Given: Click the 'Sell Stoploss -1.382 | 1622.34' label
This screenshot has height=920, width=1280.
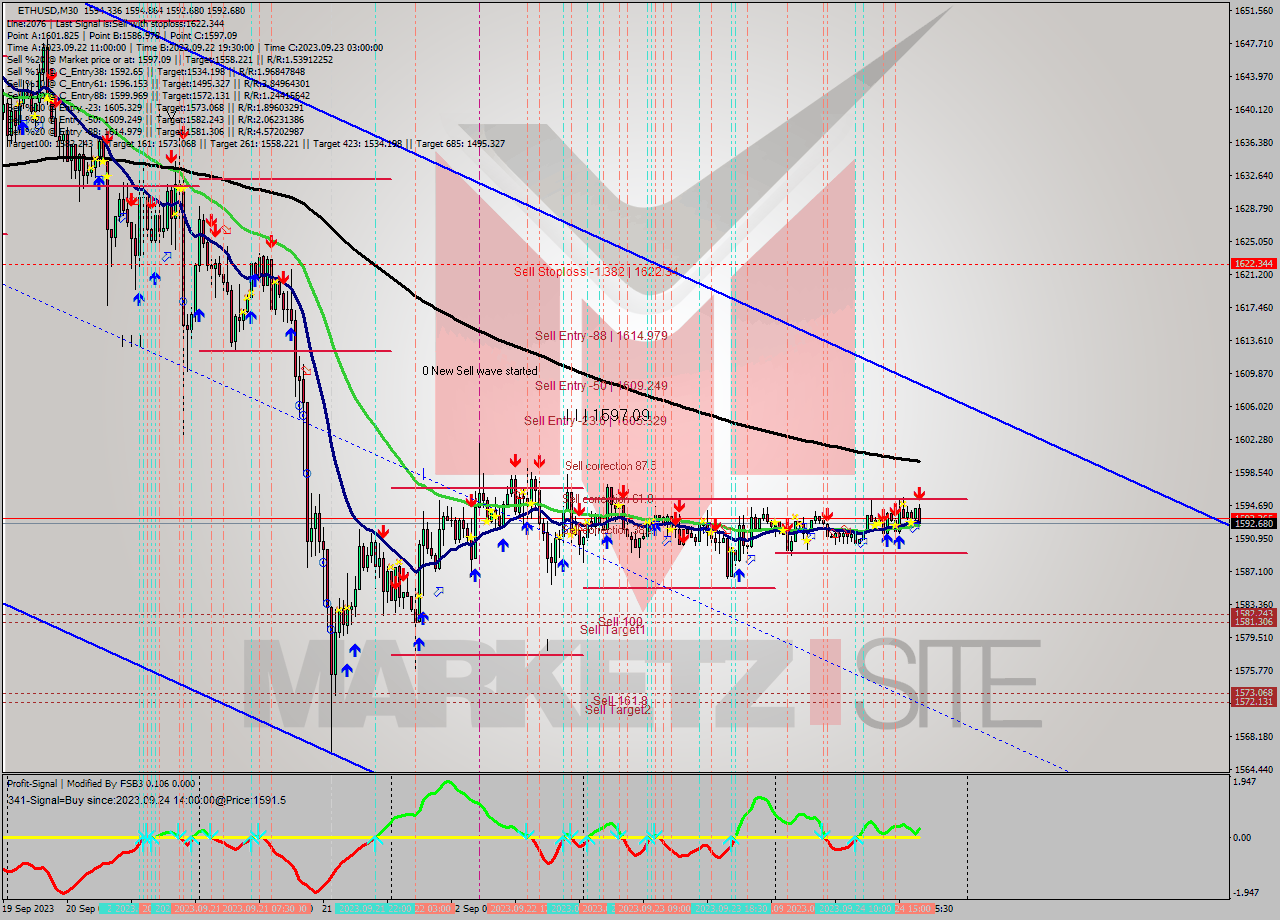Looking at the screenshot, I should (x=597, y=271).
